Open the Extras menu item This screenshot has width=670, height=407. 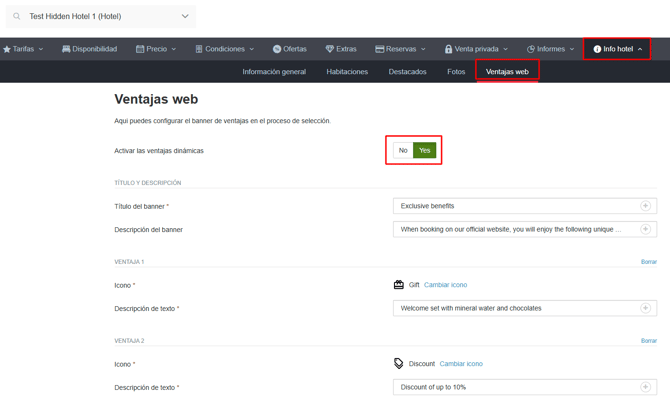pos(341,49)
